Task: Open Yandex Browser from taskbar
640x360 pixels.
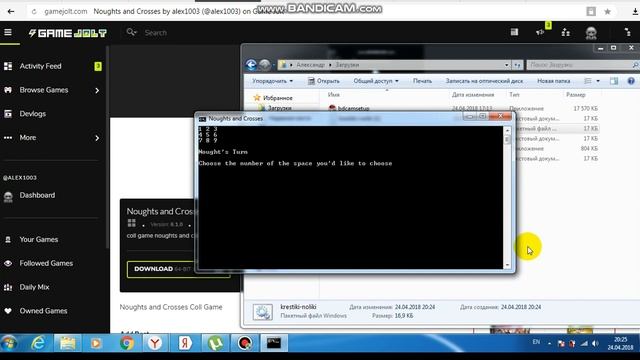Action: coord(155,343)
